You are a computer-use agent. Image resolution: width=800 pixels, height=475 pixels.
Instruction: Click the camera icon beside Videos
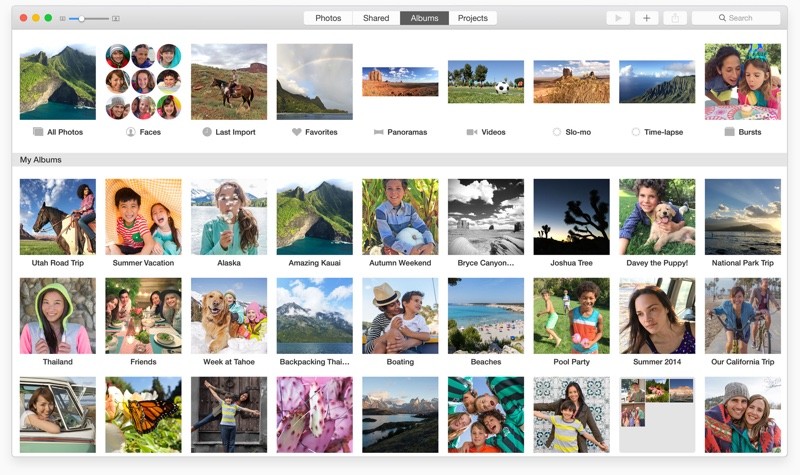(471, 132)
